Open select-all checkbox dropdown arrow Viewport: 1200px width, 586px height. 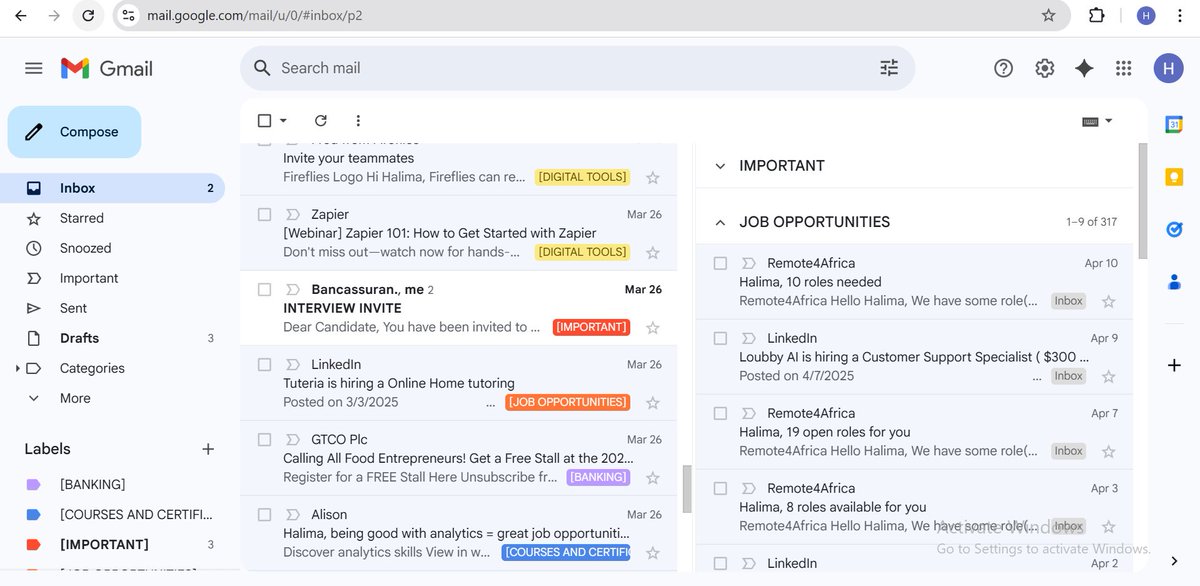[x=283, y=121]
